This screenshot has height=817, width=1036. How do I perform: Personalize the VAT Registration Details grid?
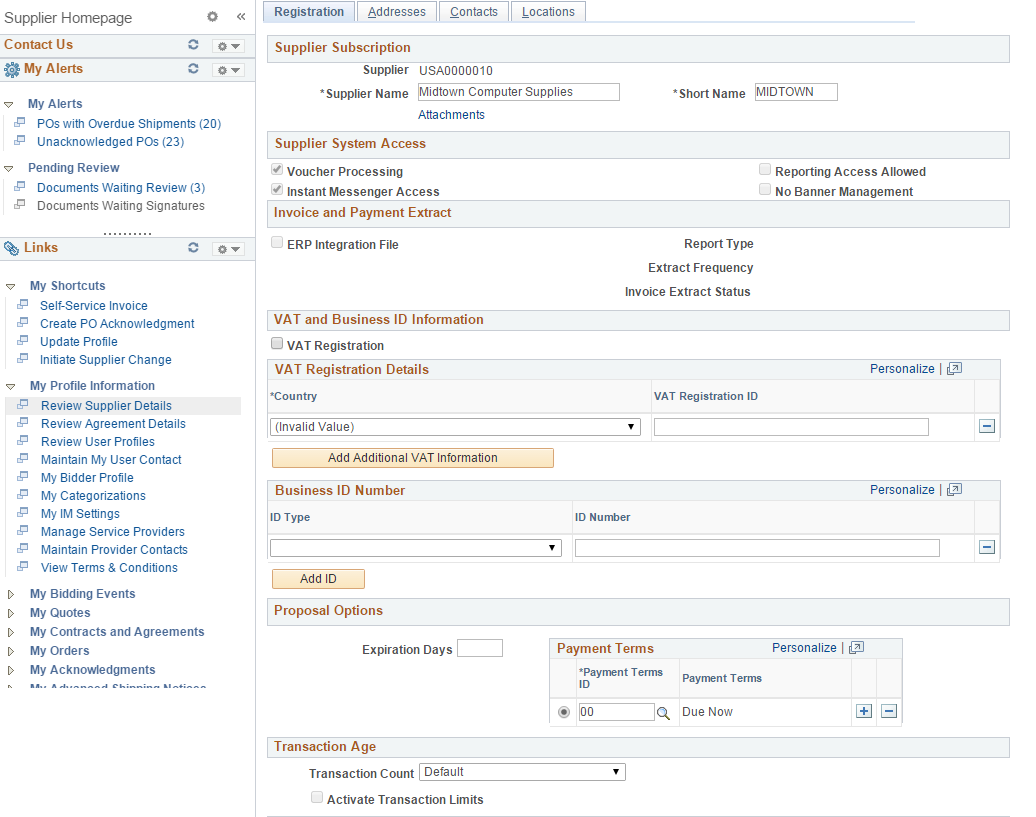pos(902,369)
